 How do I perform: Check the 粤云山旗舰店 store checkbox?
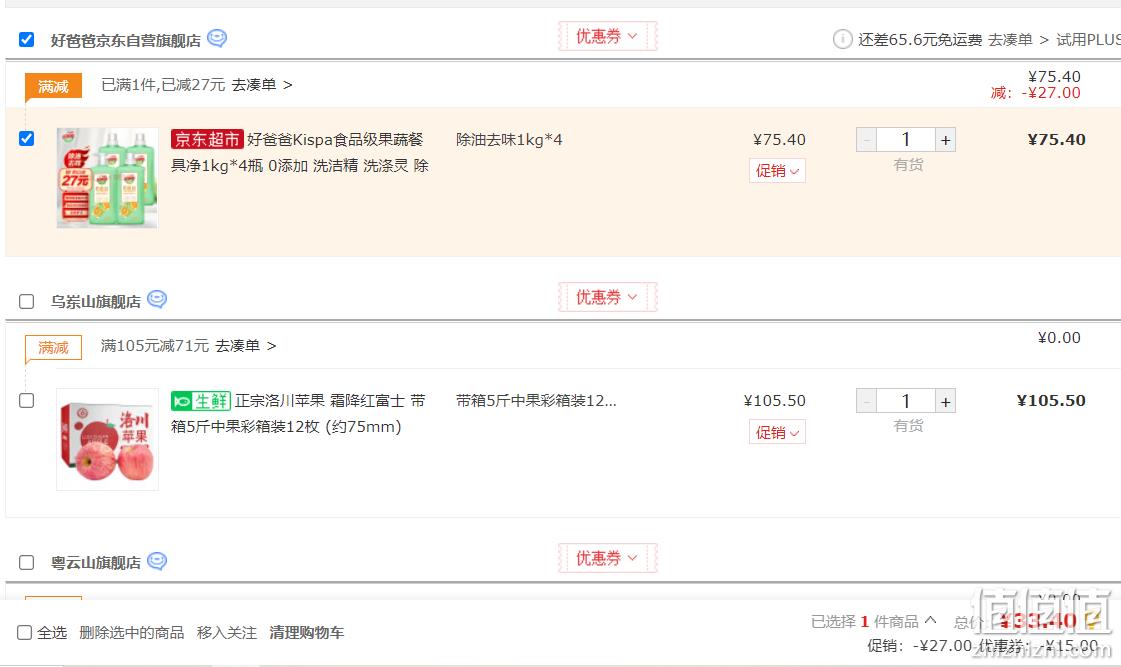pos(26,563)
